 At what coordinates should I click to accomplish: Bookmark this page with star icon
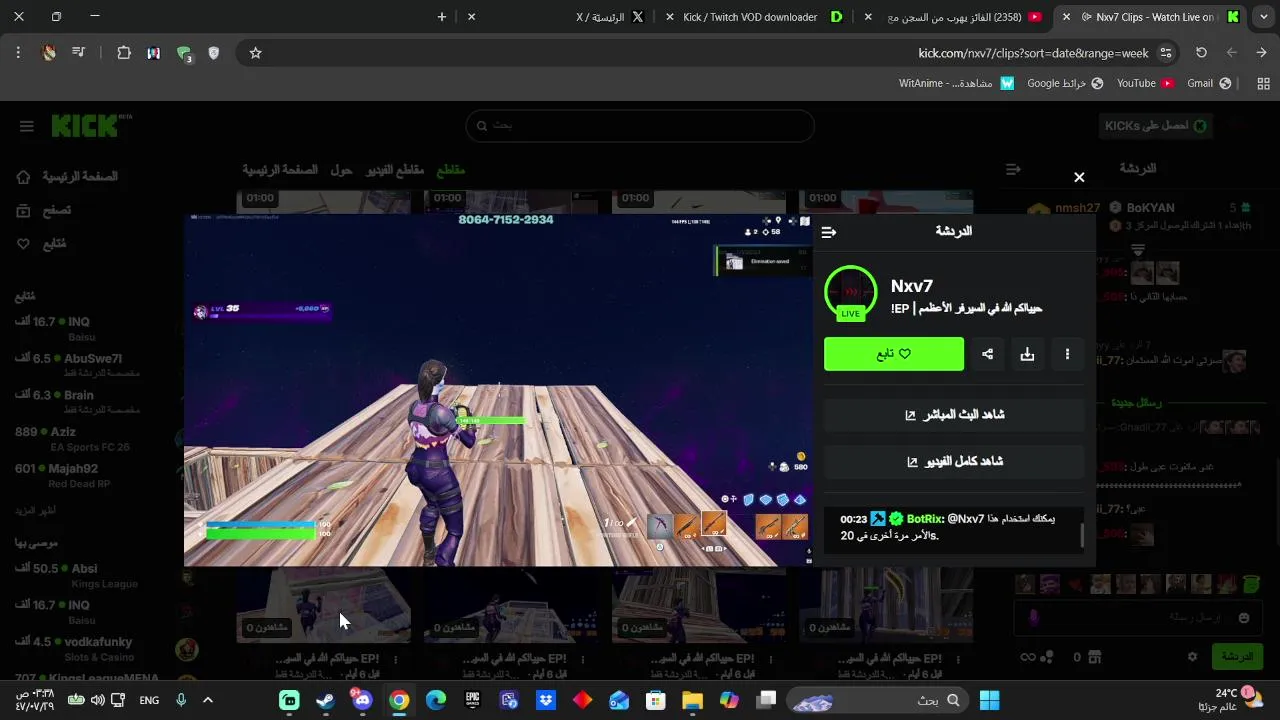pyautogui.click(x=255, y=53)
